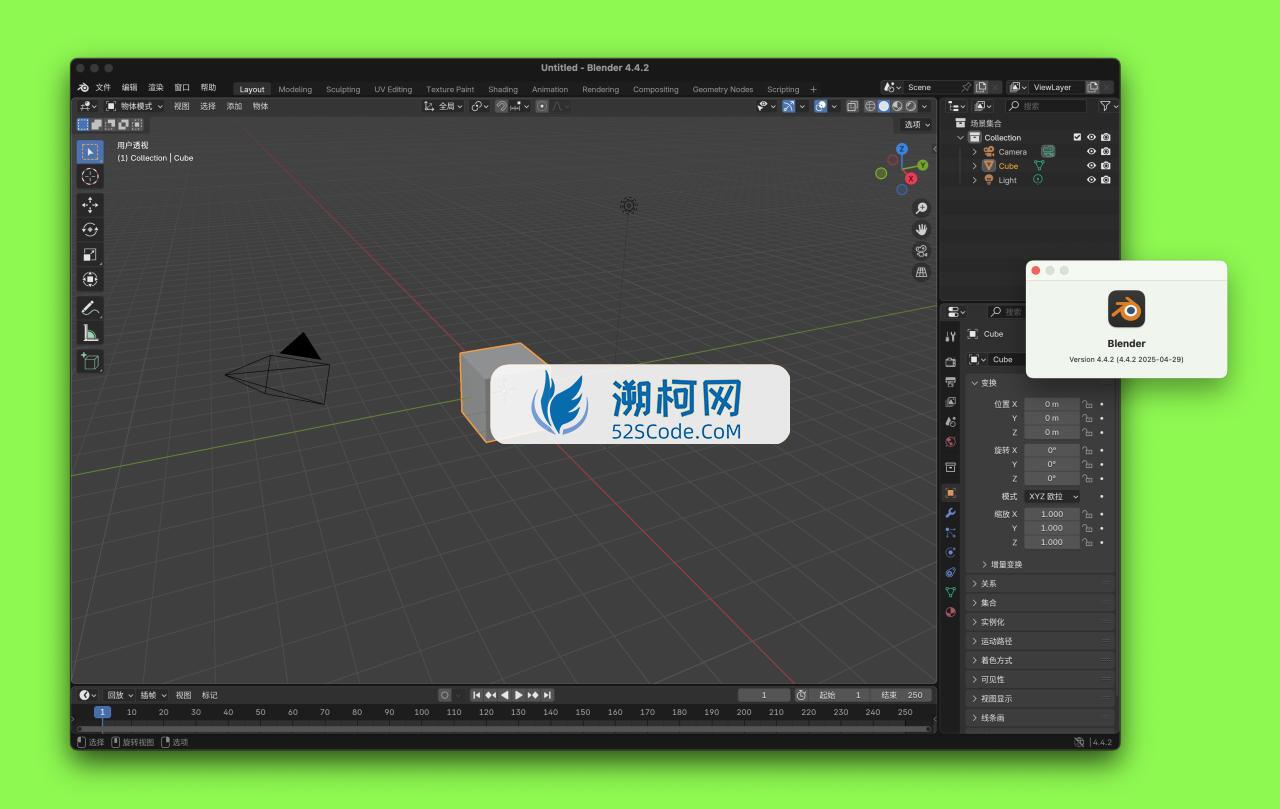This screenshot has height=809, width=1280.
Task: Click the Z axis gizmo handle
Action: point(902,149)
